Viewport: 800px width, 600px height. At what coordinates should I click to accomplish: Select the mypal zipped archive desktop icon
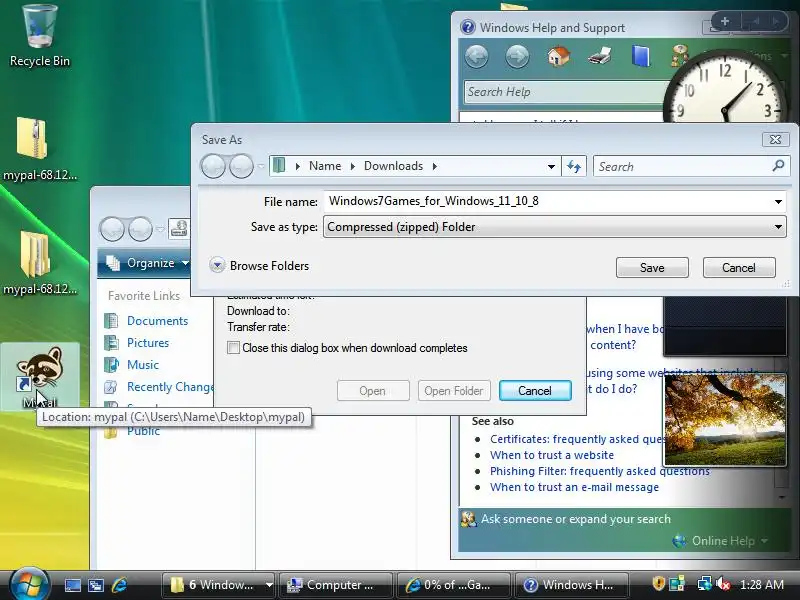[x=40, y=148]
